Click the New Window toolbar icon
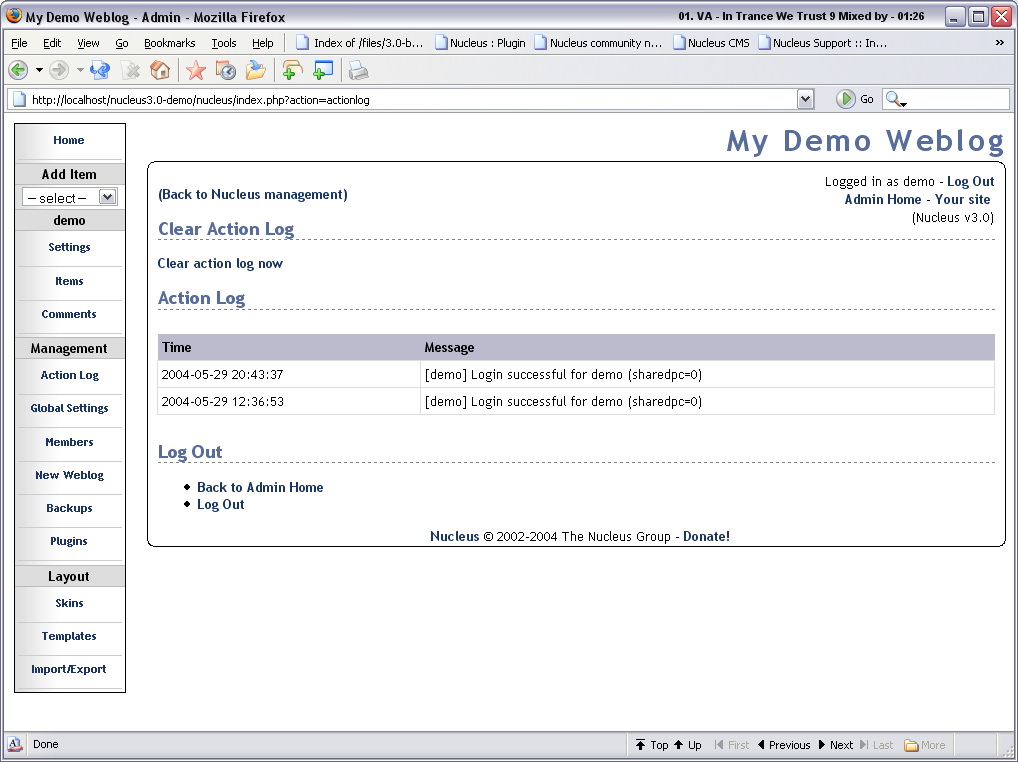This screenshot has width=1018, height=762. point(323,70)
